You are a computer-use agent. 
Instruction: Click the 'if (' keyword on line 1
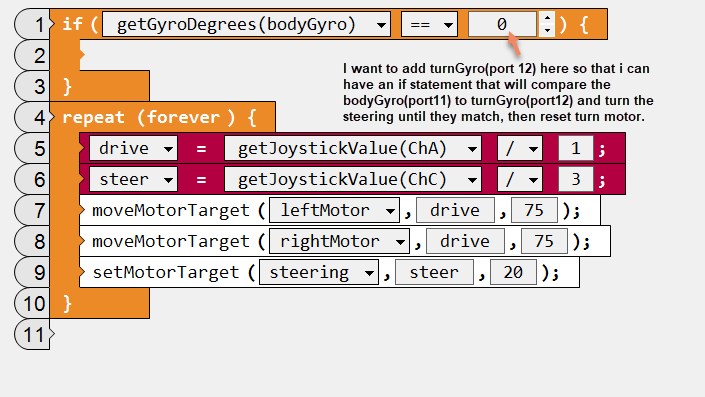pos(80,24)
